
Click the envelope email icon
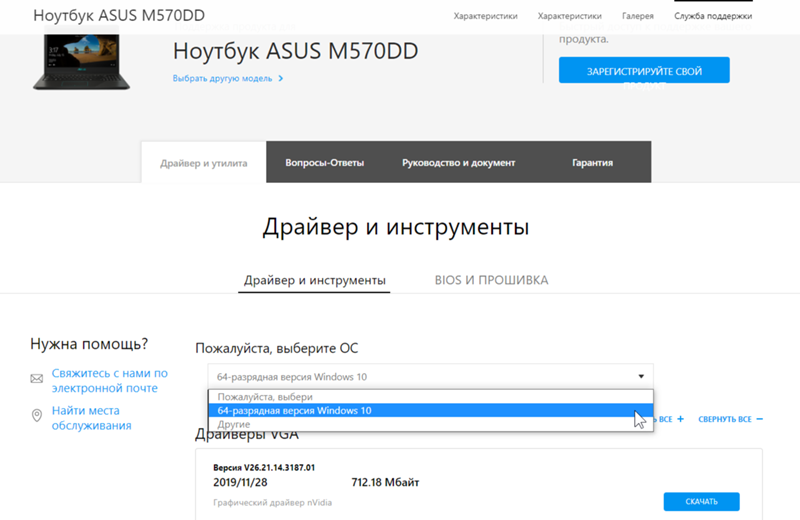click(x=37, y=379)
